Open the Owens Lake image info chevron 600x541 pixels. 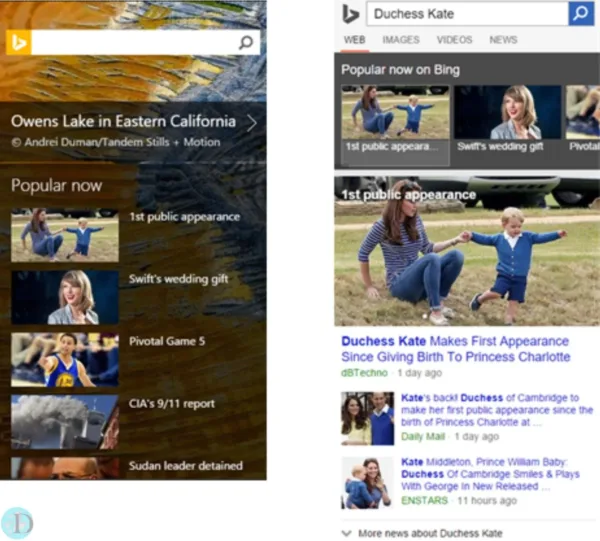pyautogui.click(x=252, y=123)
